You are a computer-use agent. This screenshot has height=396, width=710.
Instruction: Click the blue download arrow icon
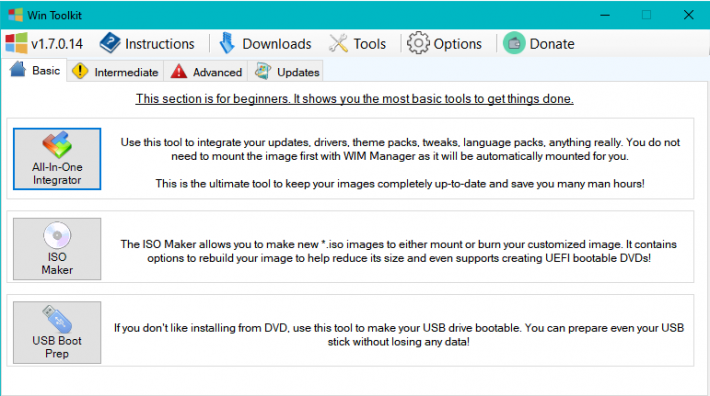(x=227, y=43)
